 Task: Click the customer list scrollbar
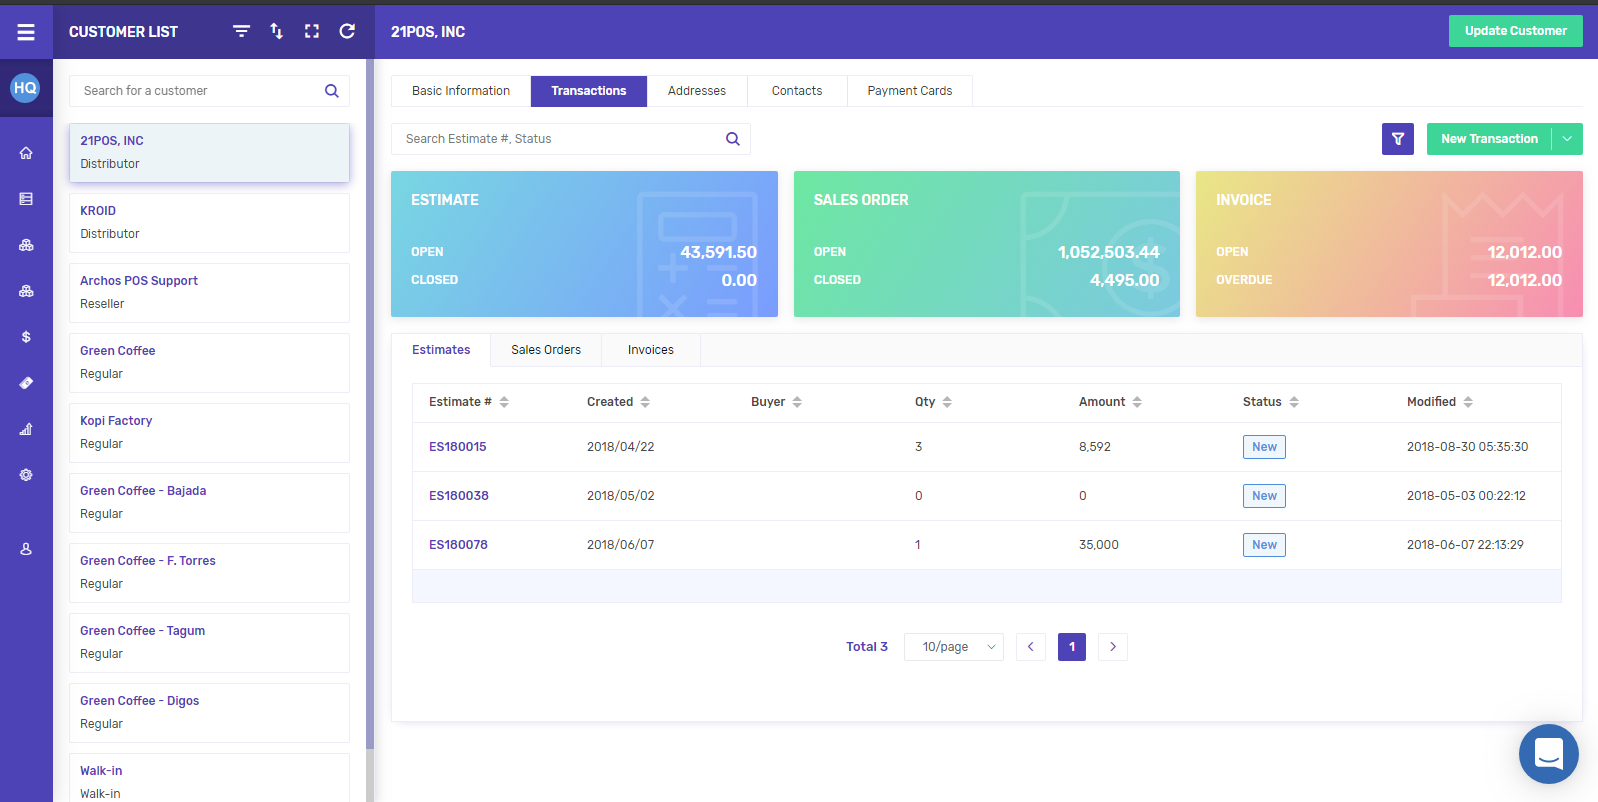pyautogui.click(x=370, y=404)
